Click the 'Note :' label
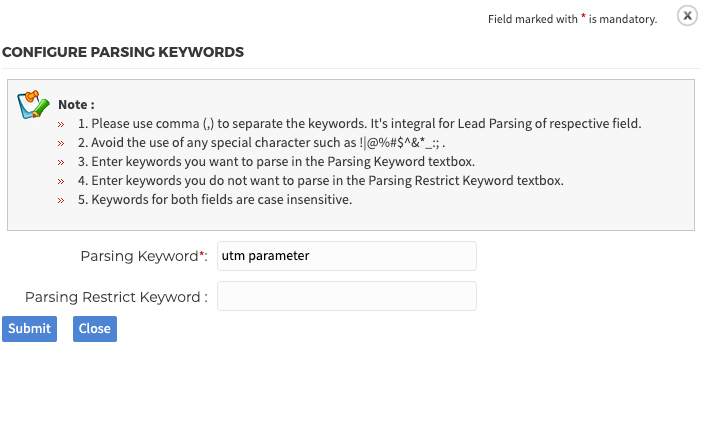This screenshot has width=705, height=432. point(76,104)
